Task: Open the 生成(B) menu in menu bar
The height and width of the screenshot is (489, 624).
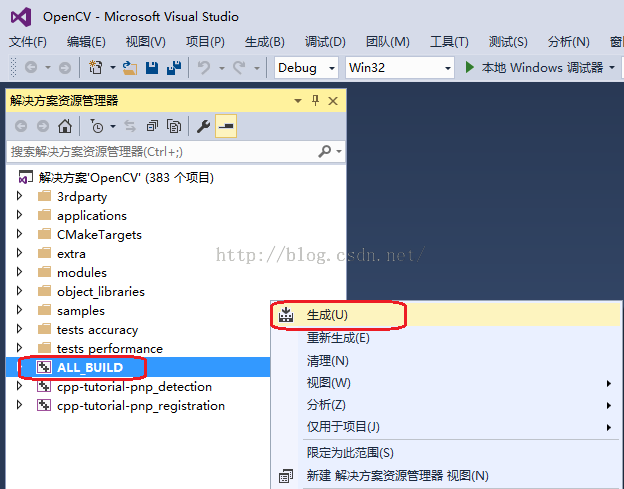Action: pyautogui.click(x=264, y=42)
